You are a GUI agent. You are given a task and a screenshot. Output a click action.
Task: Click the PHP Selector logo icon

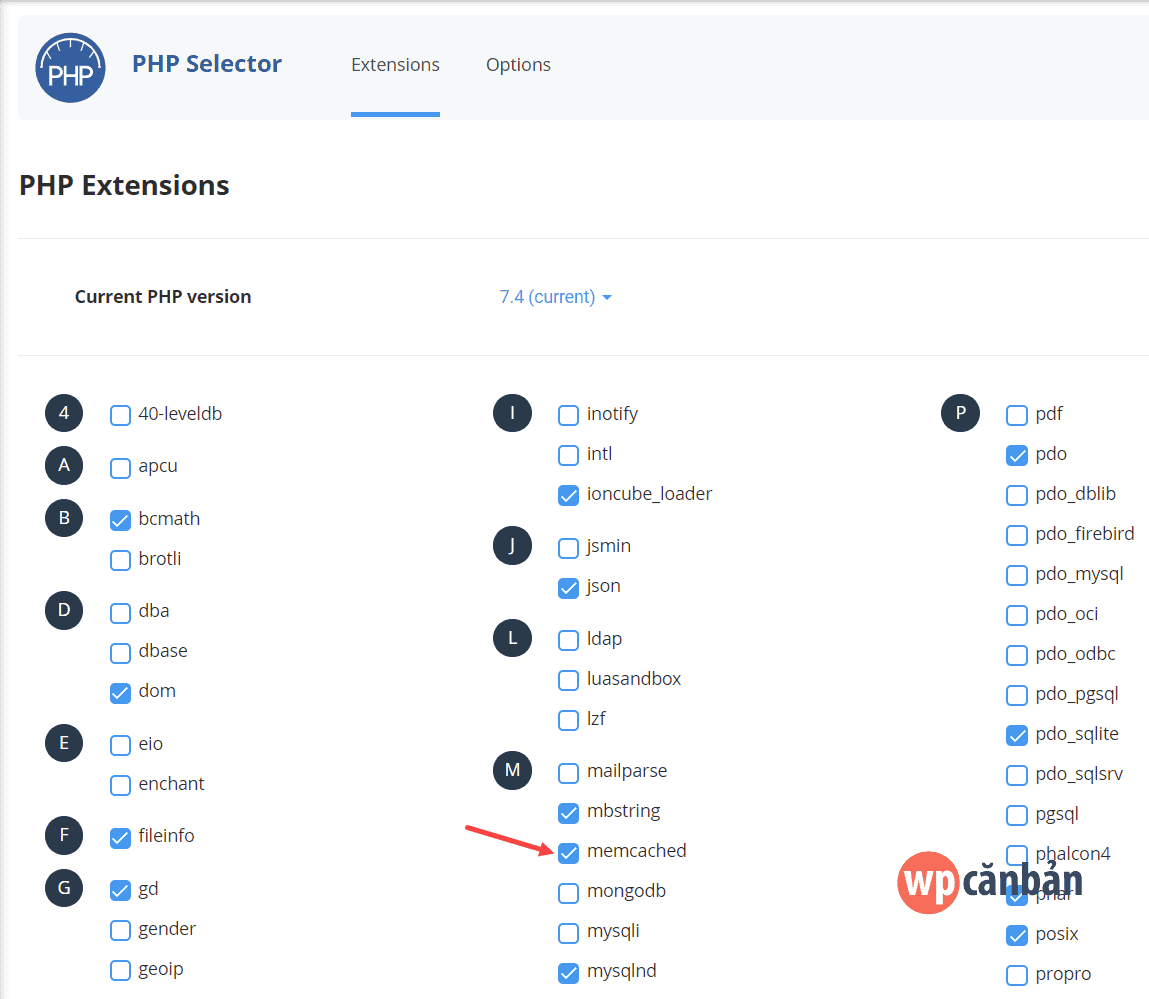tap(70, 68)
